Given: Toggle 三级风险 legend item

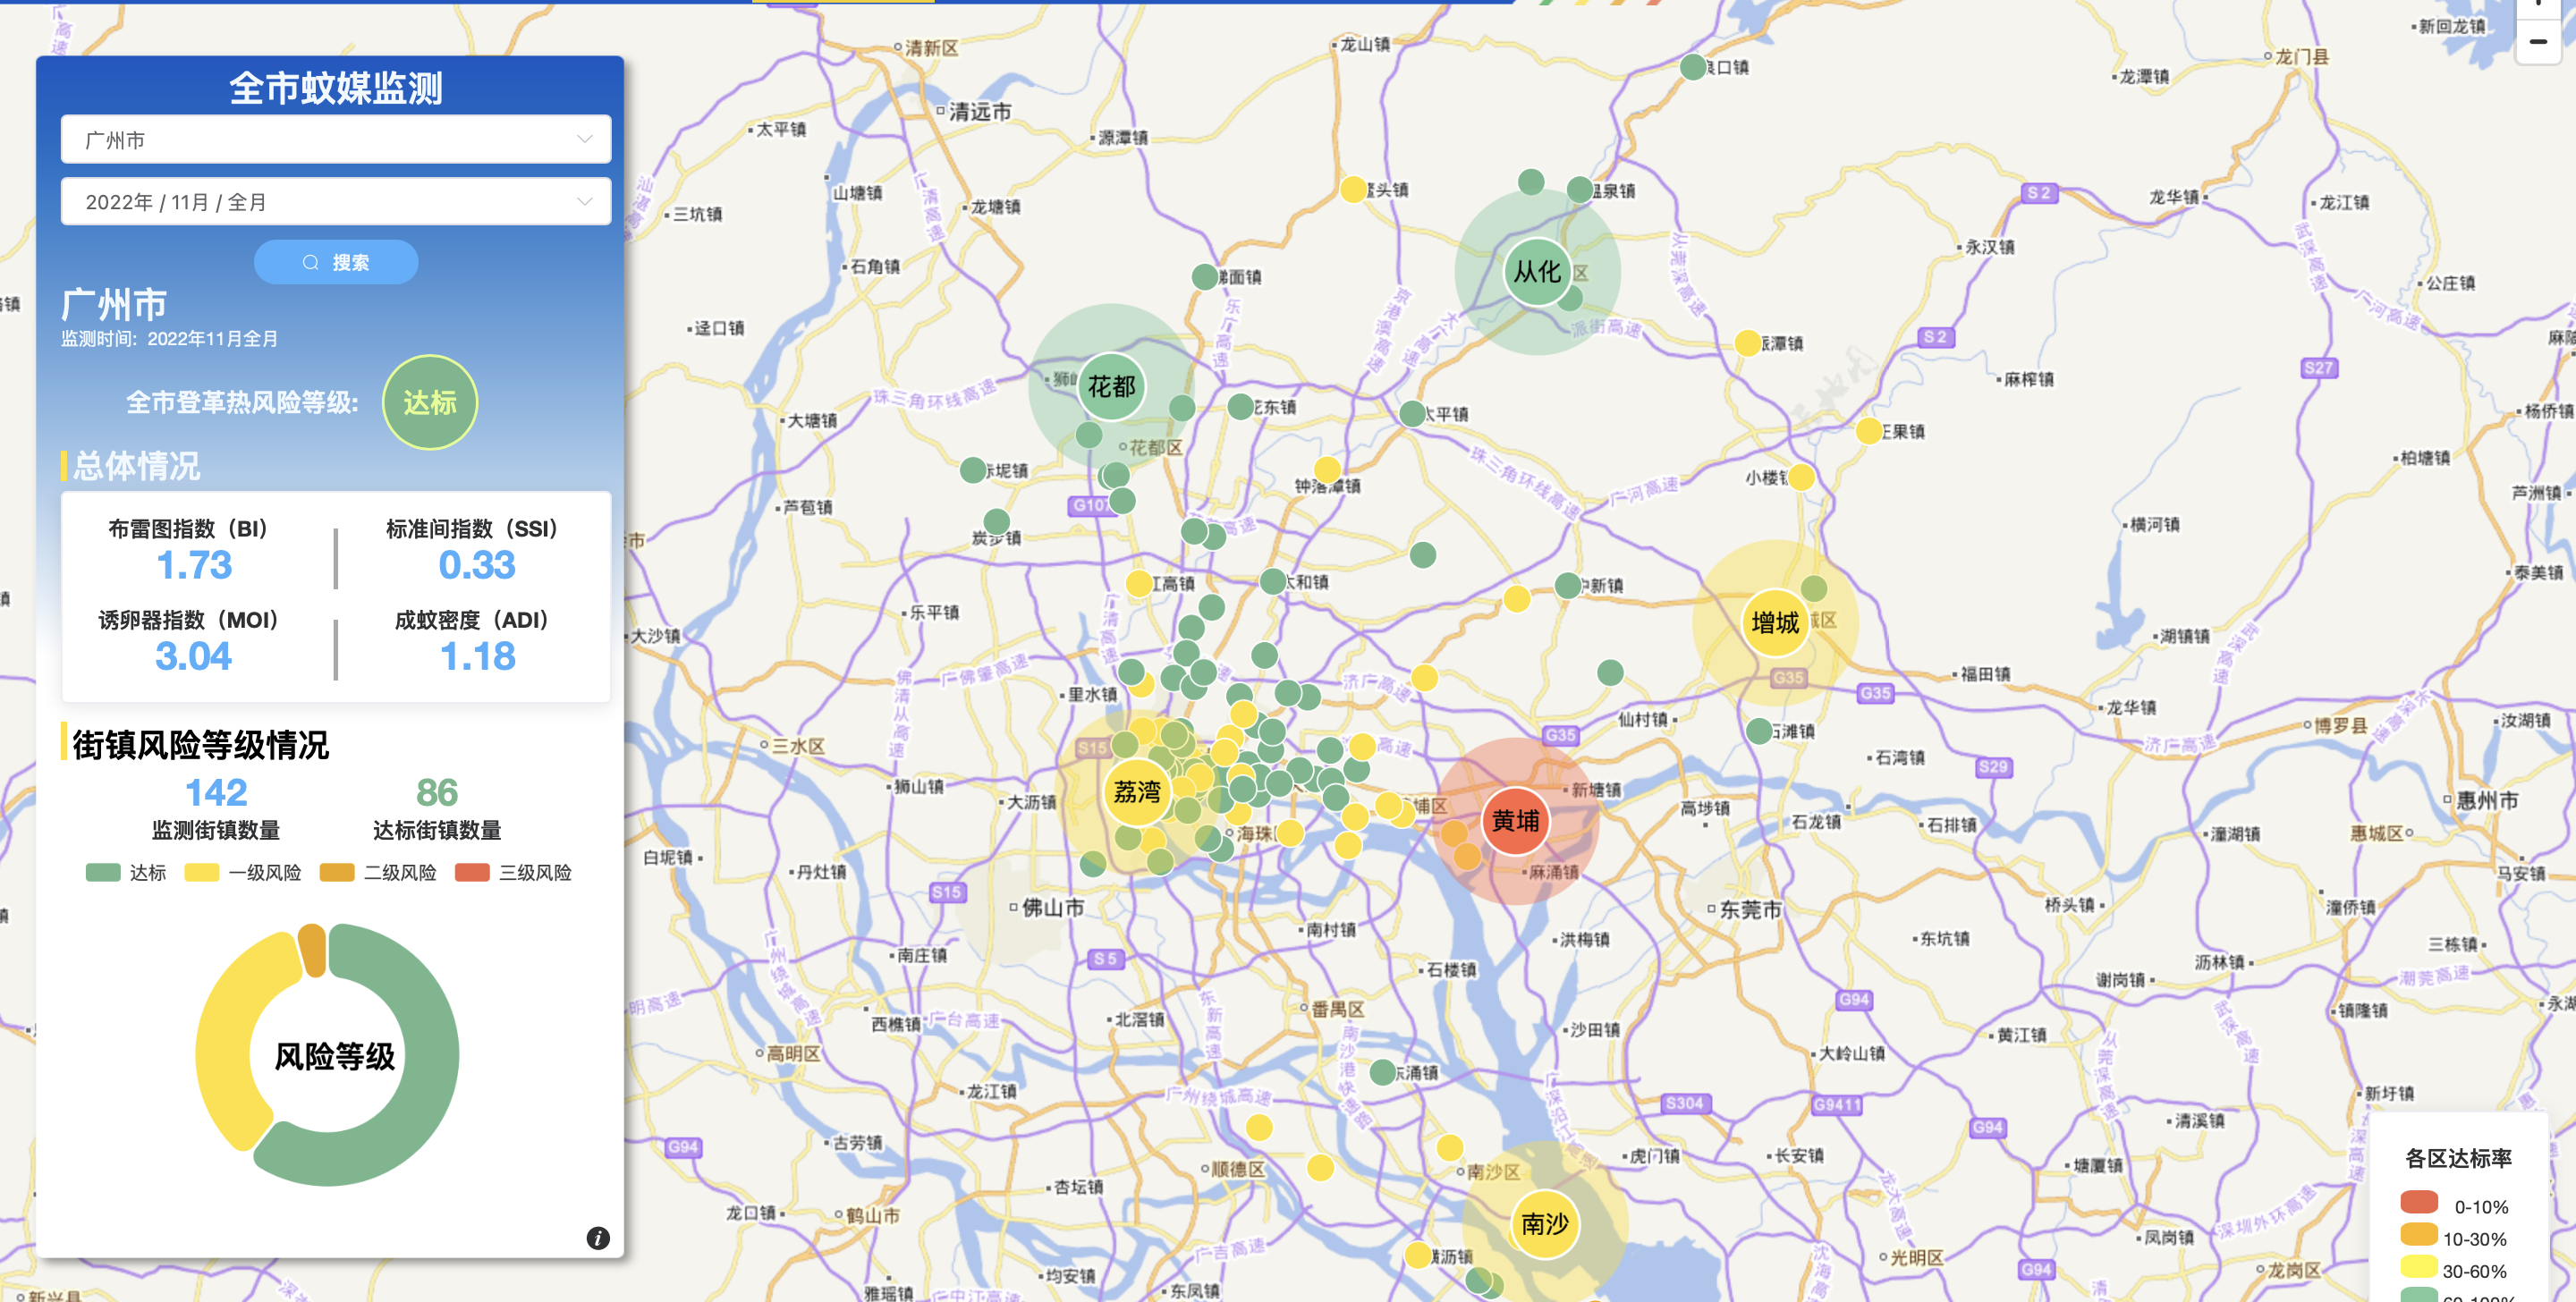Looking at the screenshot, I should pos(513,872).
